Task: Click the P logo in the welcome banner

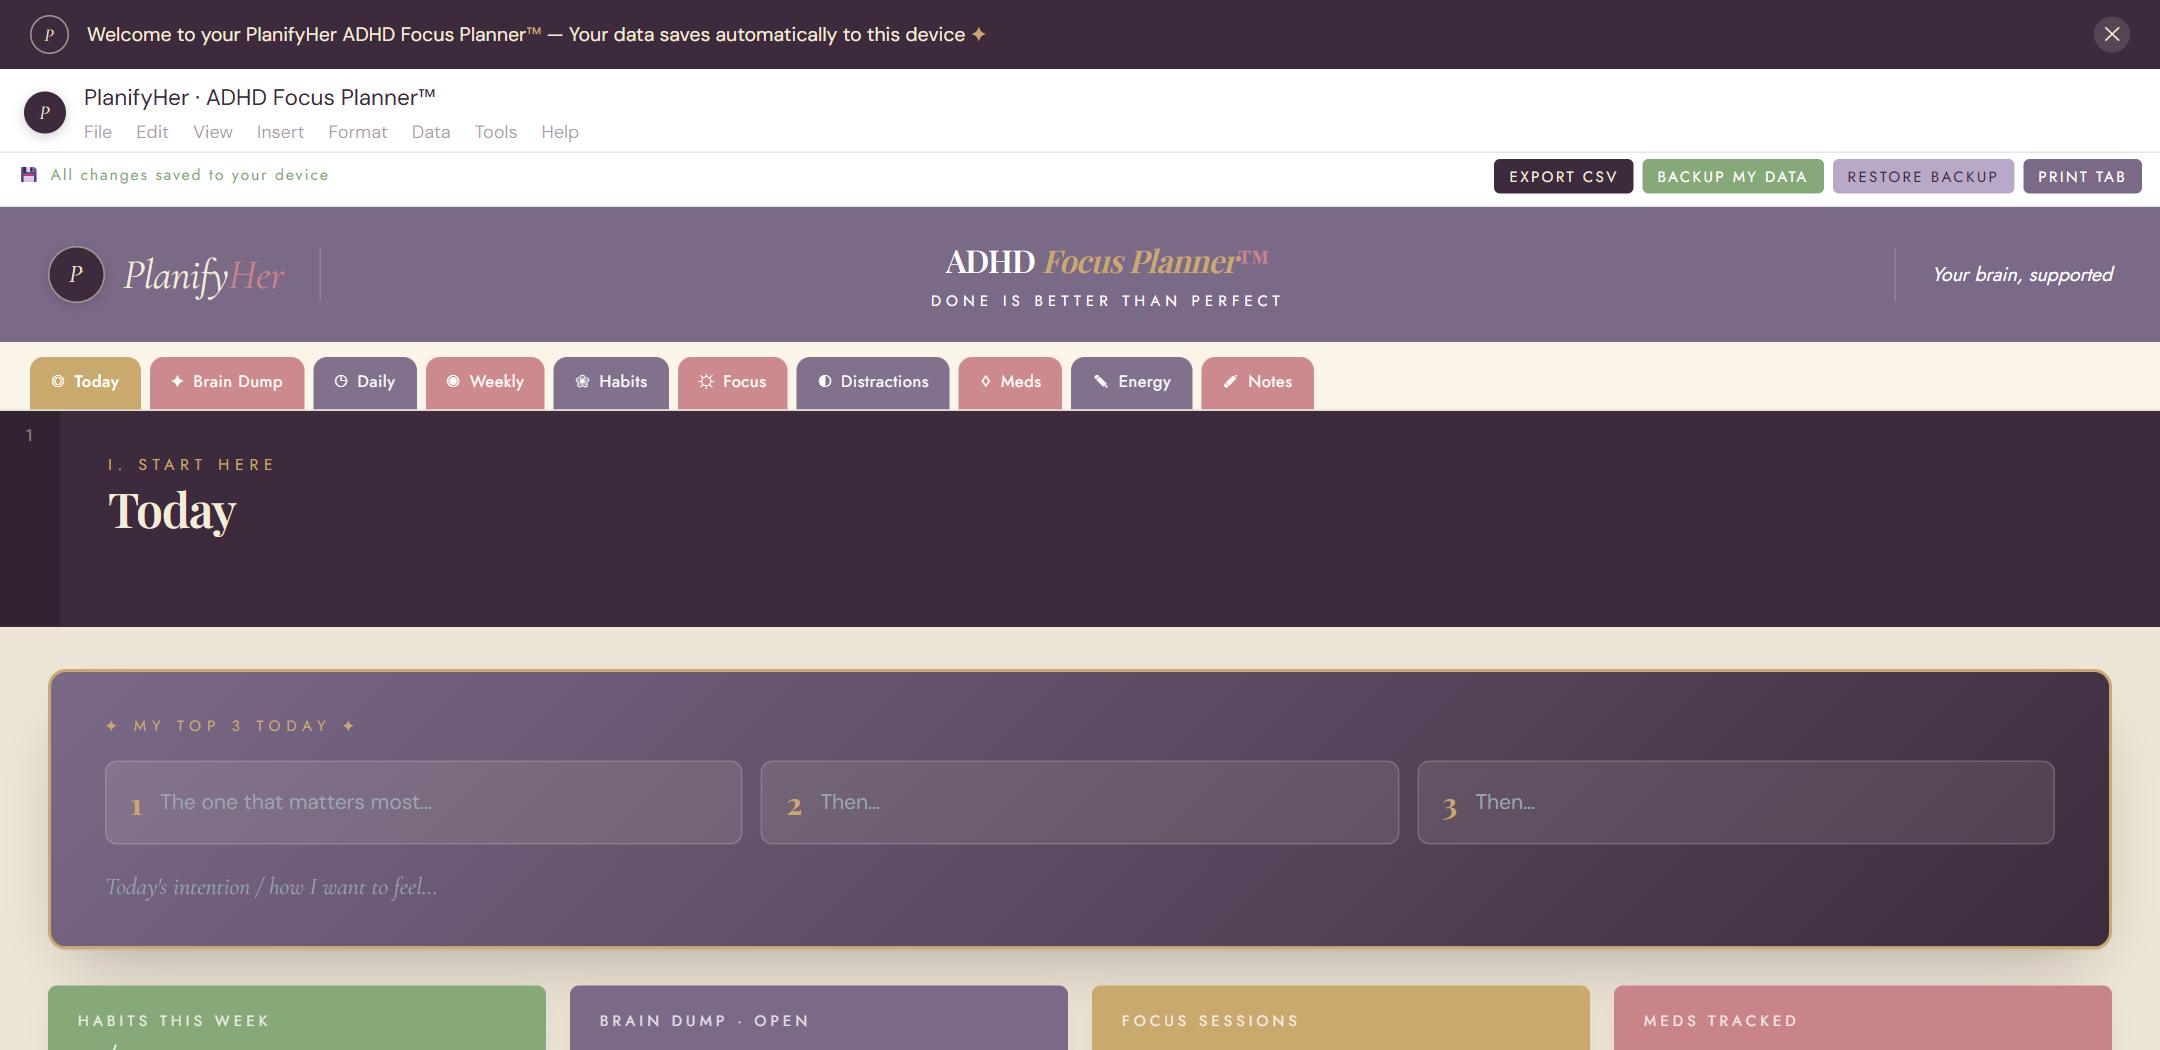Action: [49, 34]
